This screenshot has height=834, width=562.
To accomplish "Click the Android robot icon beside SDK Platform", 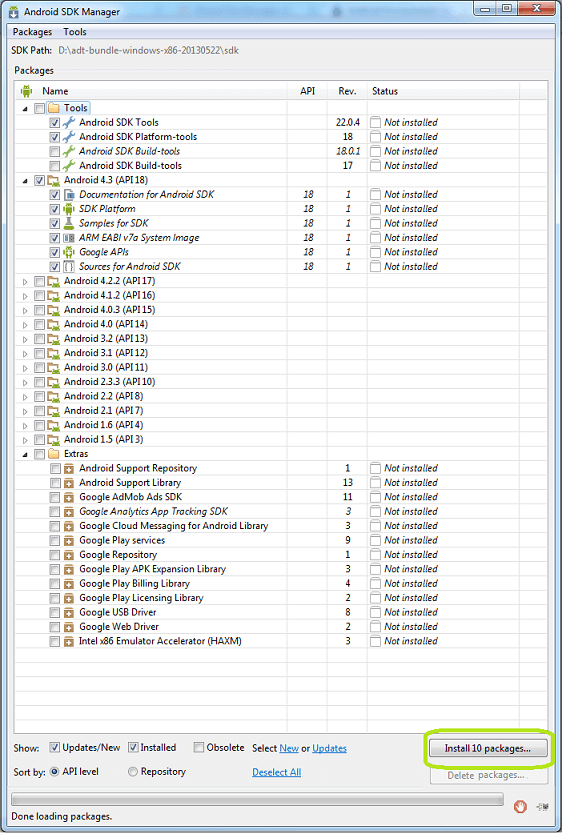I will pyautogui.click(x=69, y=209).
